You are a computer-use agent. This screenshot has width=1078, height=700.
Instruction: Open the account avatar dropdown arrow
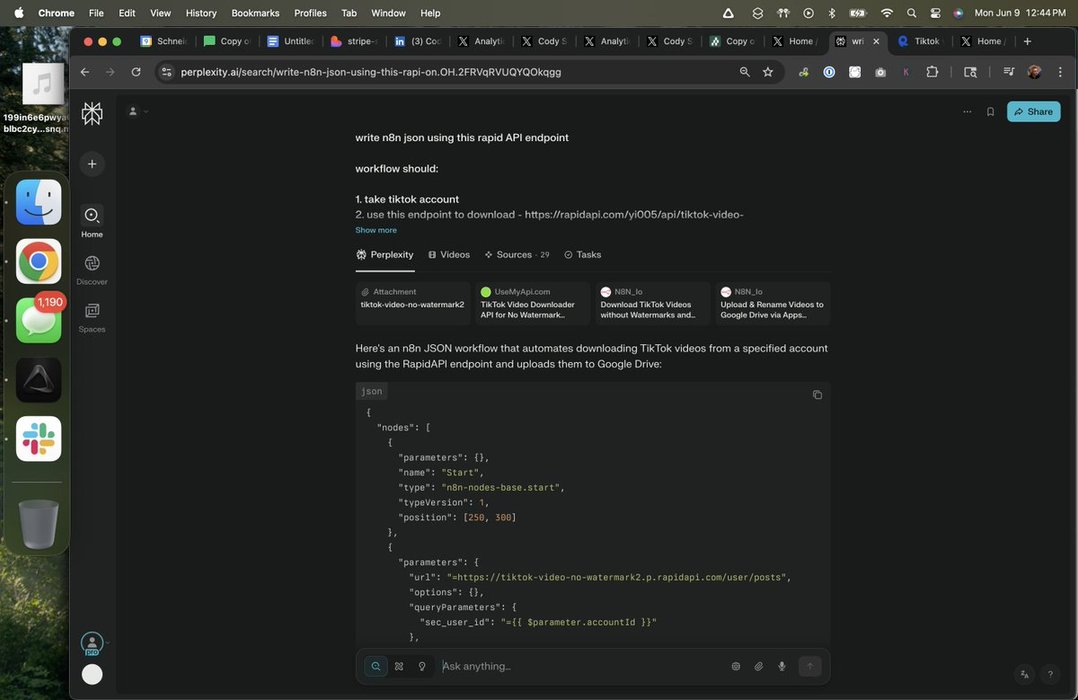(107, 643)
